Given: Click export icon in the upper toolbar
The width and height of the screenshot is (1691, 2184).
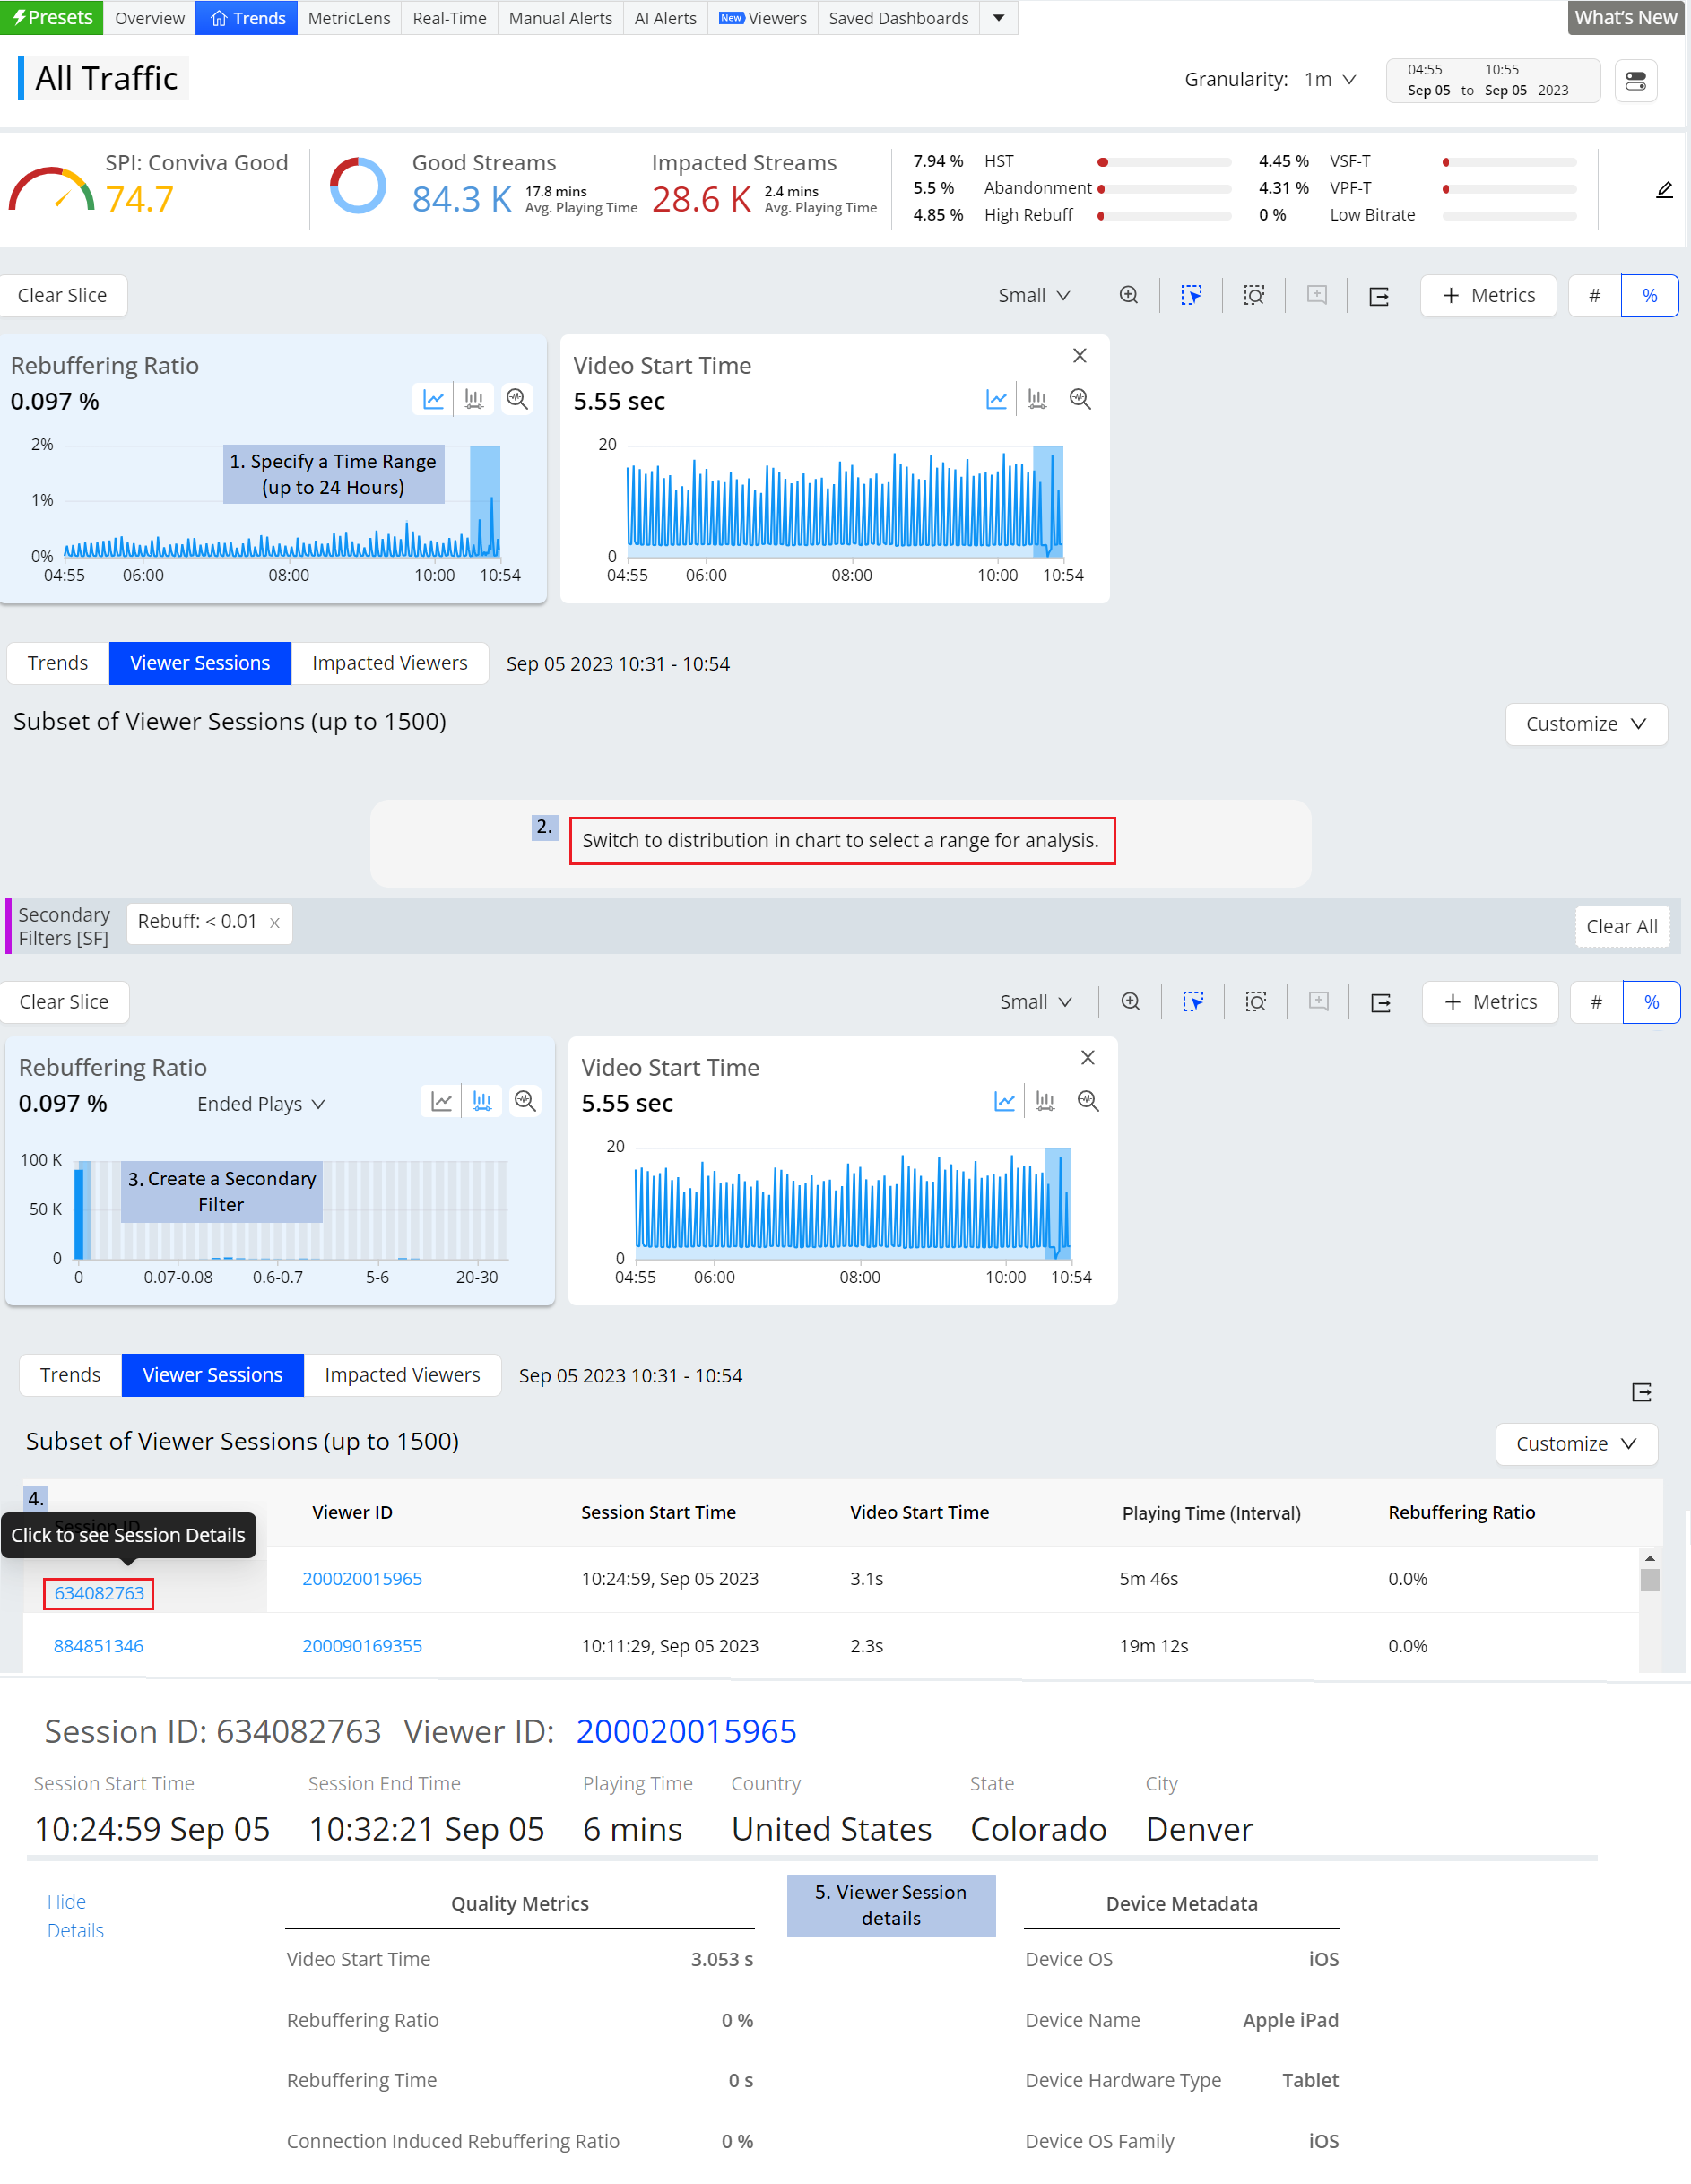Looking at the screenshot, I should [1378, 296].
